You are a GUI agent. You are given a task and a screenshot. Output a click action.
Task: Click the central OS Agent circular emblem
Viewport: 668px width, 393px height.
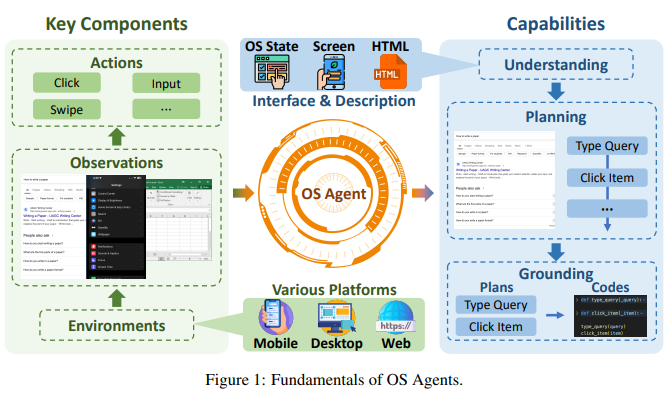(x=333, y=194)
